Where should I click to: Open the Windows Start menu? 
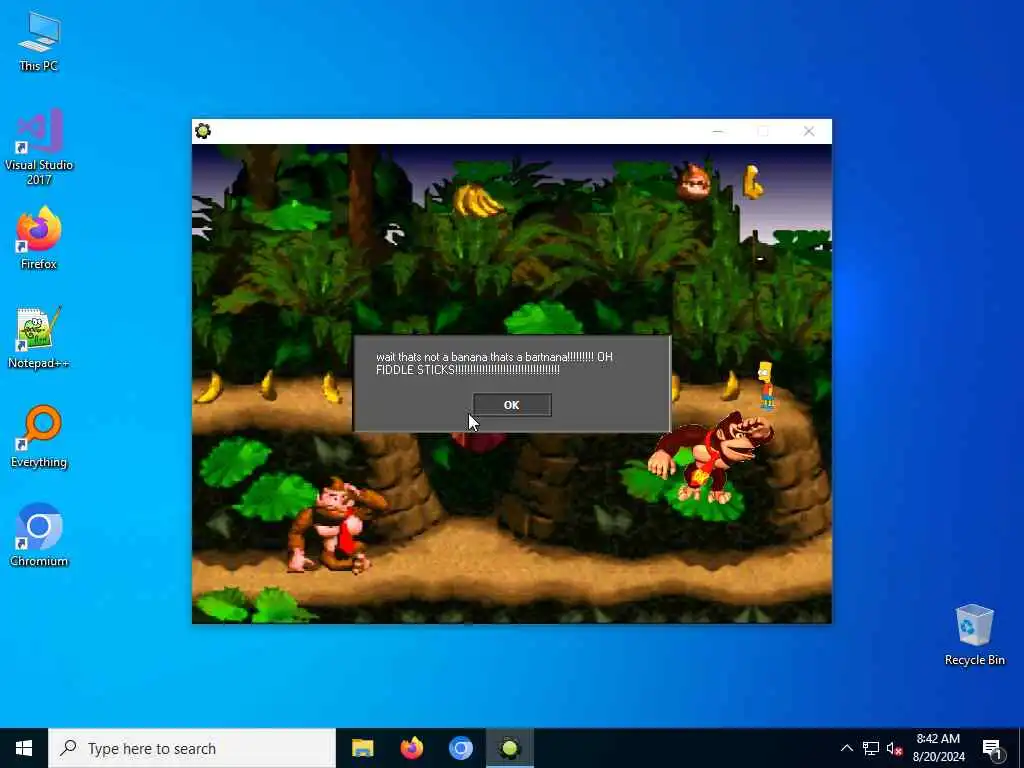click(24, 748)
